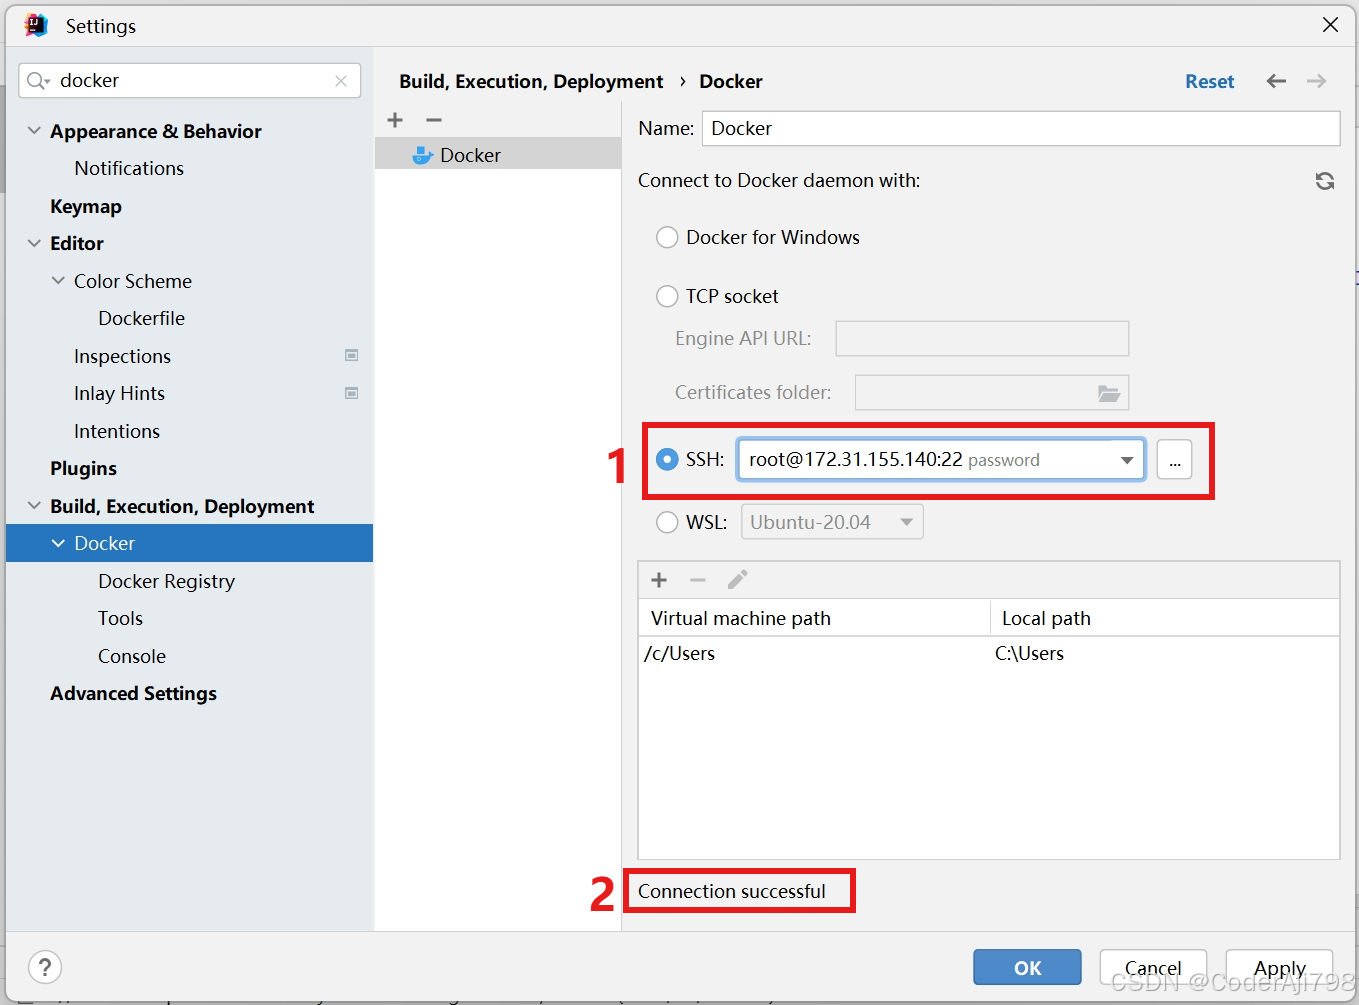1359x1005 pixels.
Task: Open Advanced Settings page
Action: (133, 693)
